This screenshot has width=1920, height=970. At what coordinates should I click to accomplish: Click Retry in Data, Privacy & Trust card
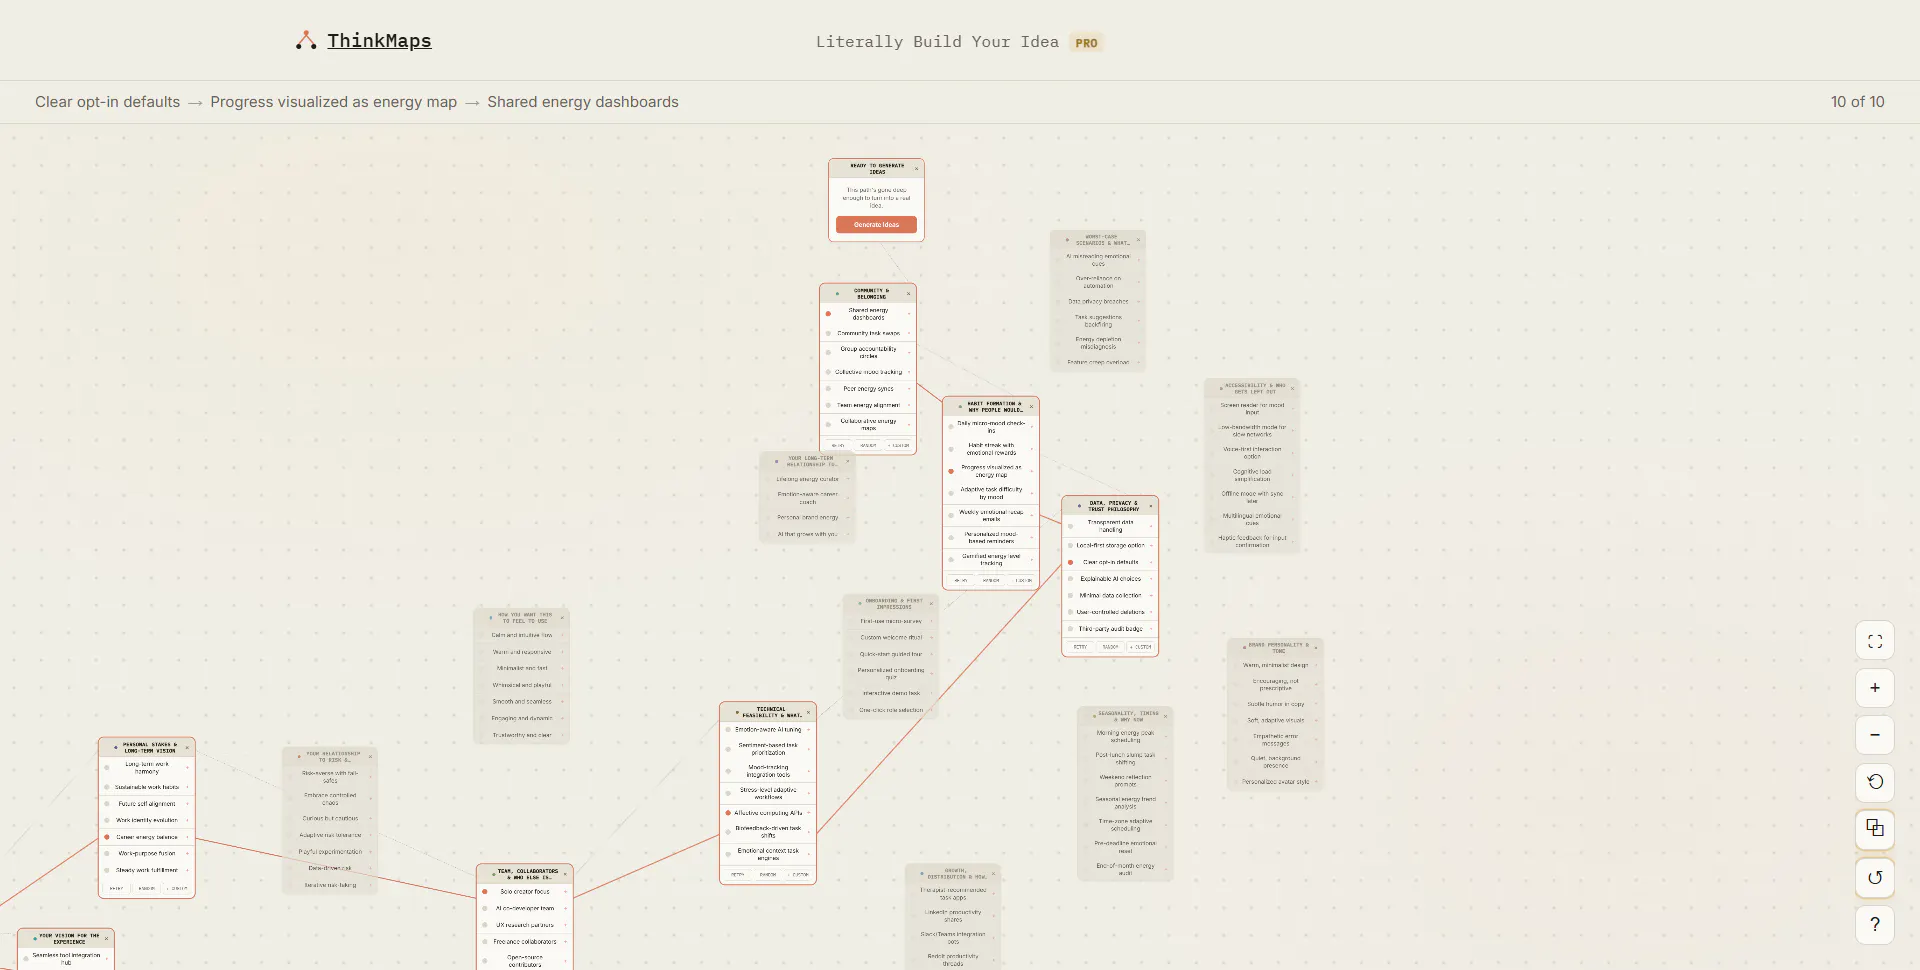[1080, 647]
